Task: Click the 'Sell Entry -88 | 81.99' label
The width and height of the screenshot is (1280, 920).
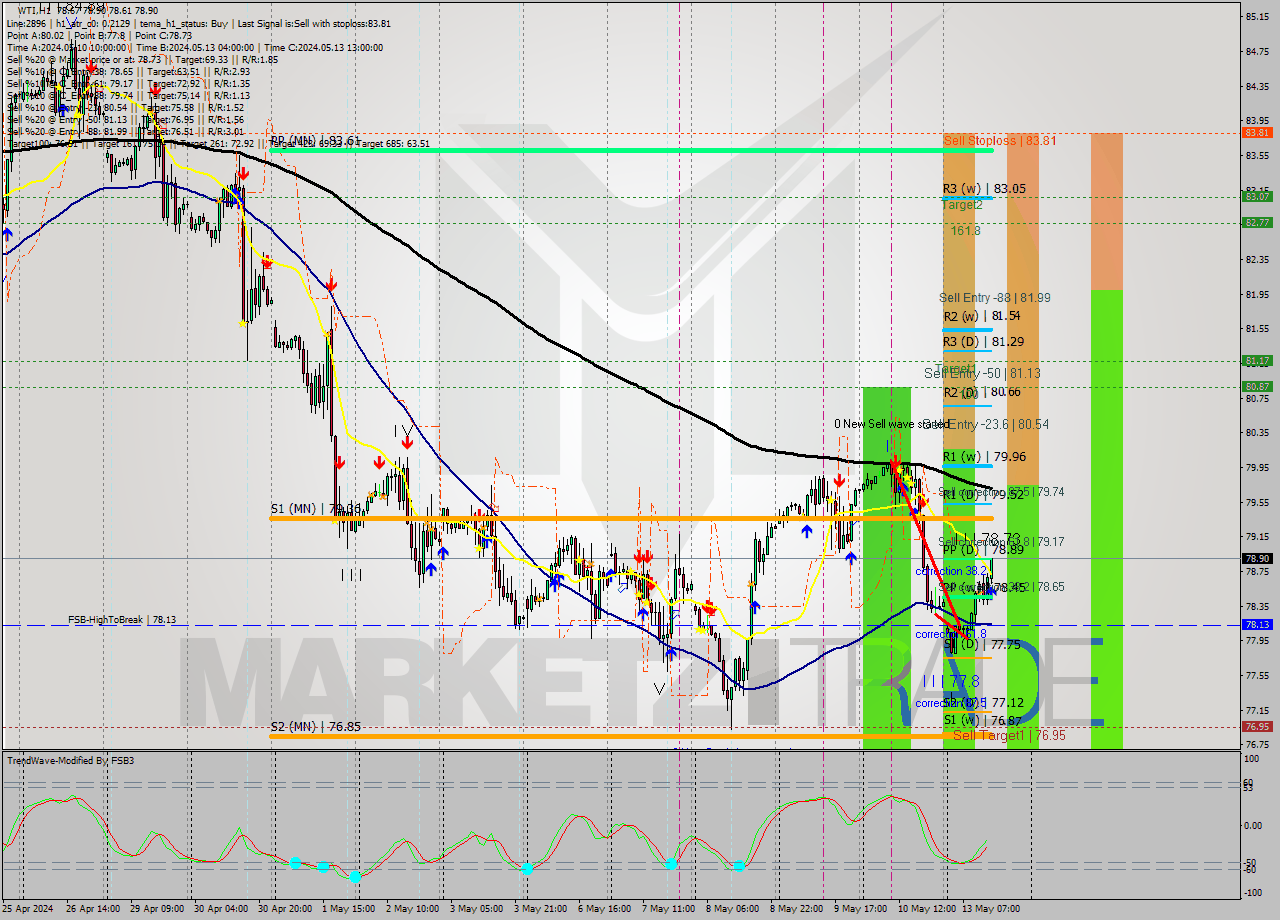Action: (995, 298)
